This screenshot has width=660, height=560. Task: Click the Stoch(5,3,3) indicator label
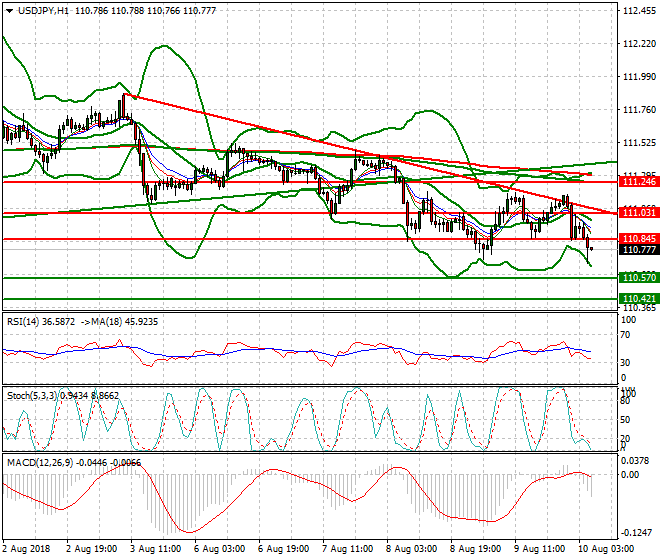tap(32, 396)
